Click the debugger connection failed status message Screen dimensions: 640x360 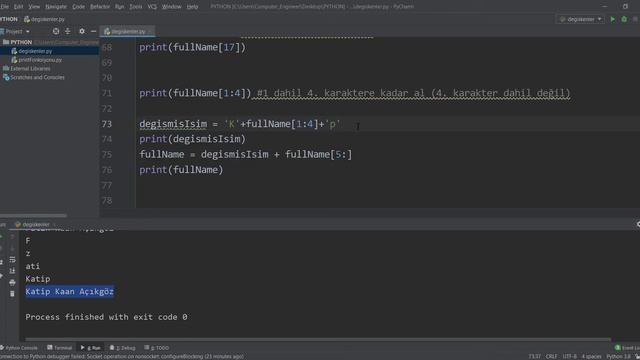[122, 356]
